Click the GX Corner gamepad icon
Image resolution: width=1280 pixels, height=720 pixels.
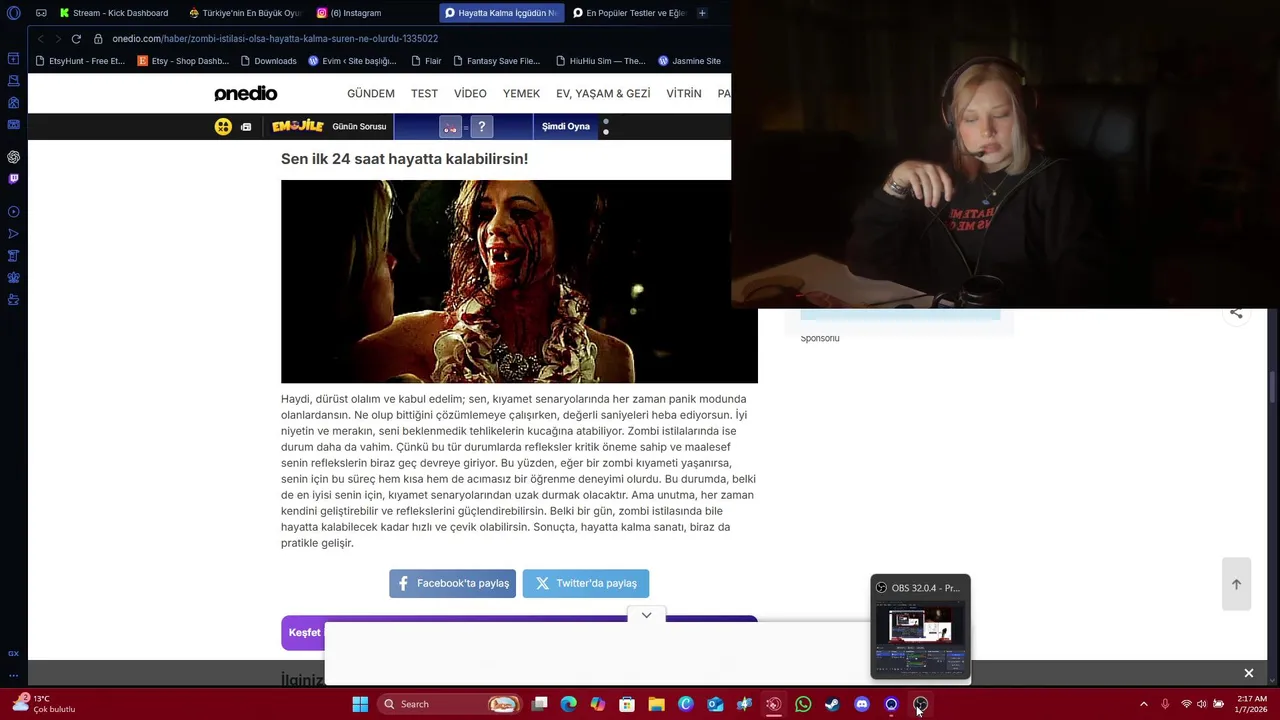tap(41, 13)
